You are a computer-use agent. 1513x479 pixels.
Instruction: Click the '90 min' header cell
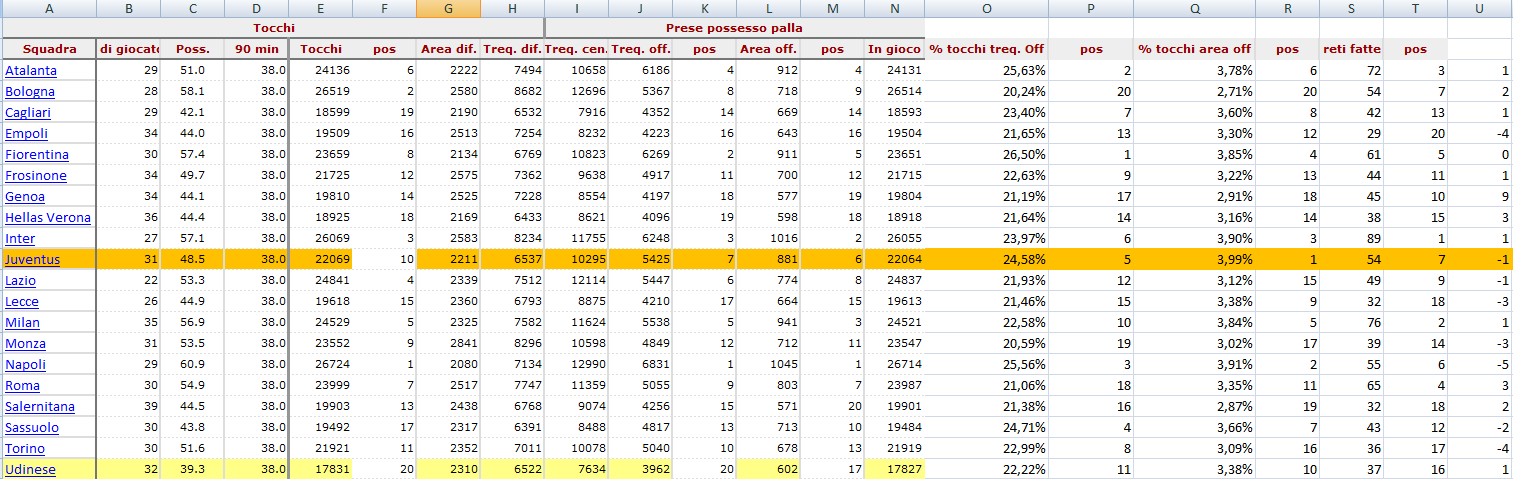pyautogui.click(x=256, y=48)
